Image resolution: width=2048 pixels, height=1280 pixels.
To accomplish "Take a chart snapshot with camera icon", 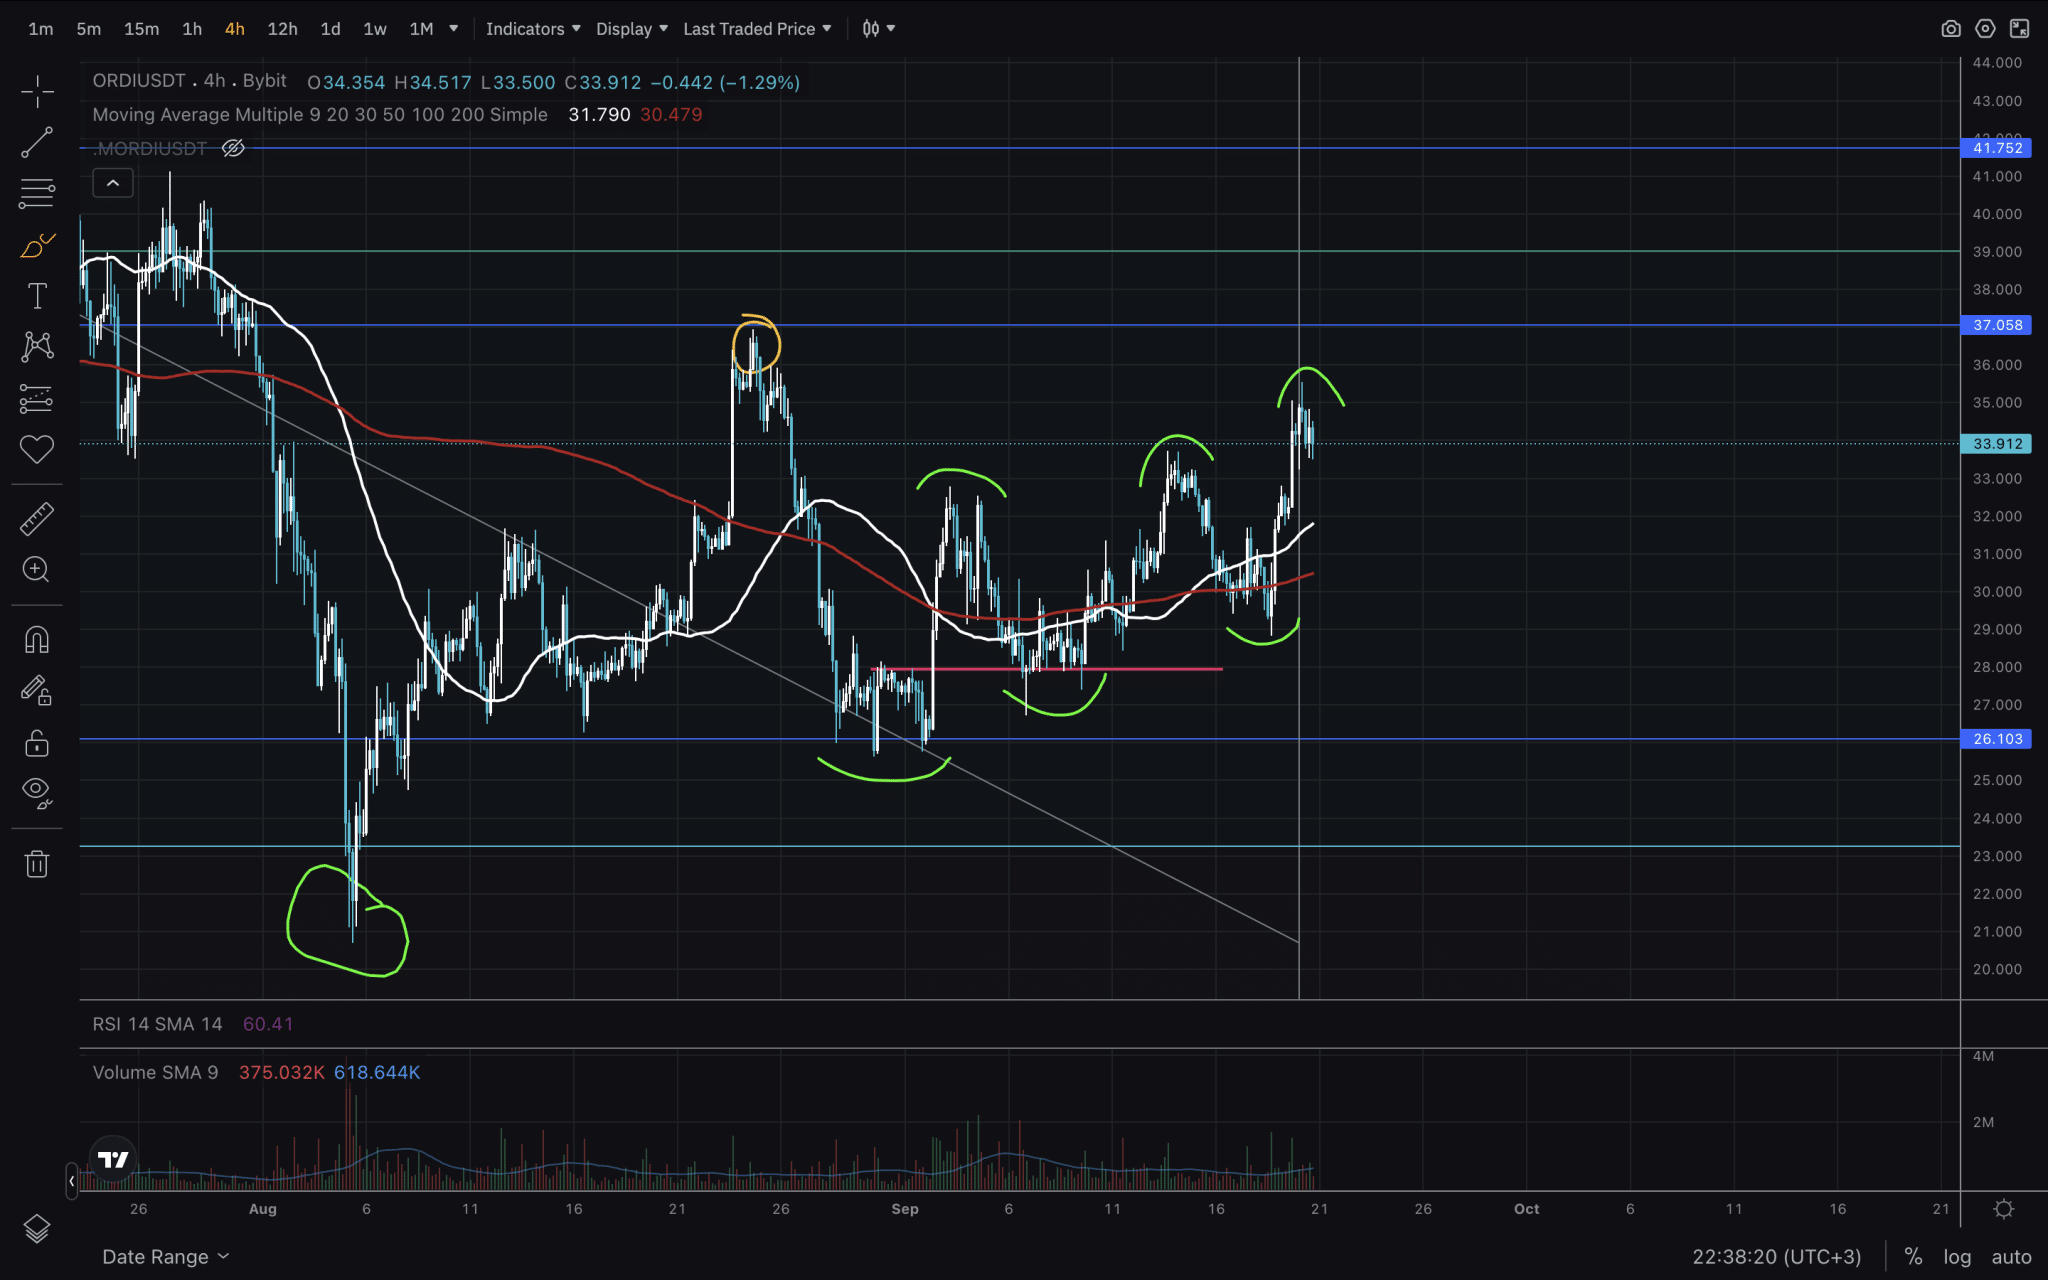I will [x=1950, y=29].
